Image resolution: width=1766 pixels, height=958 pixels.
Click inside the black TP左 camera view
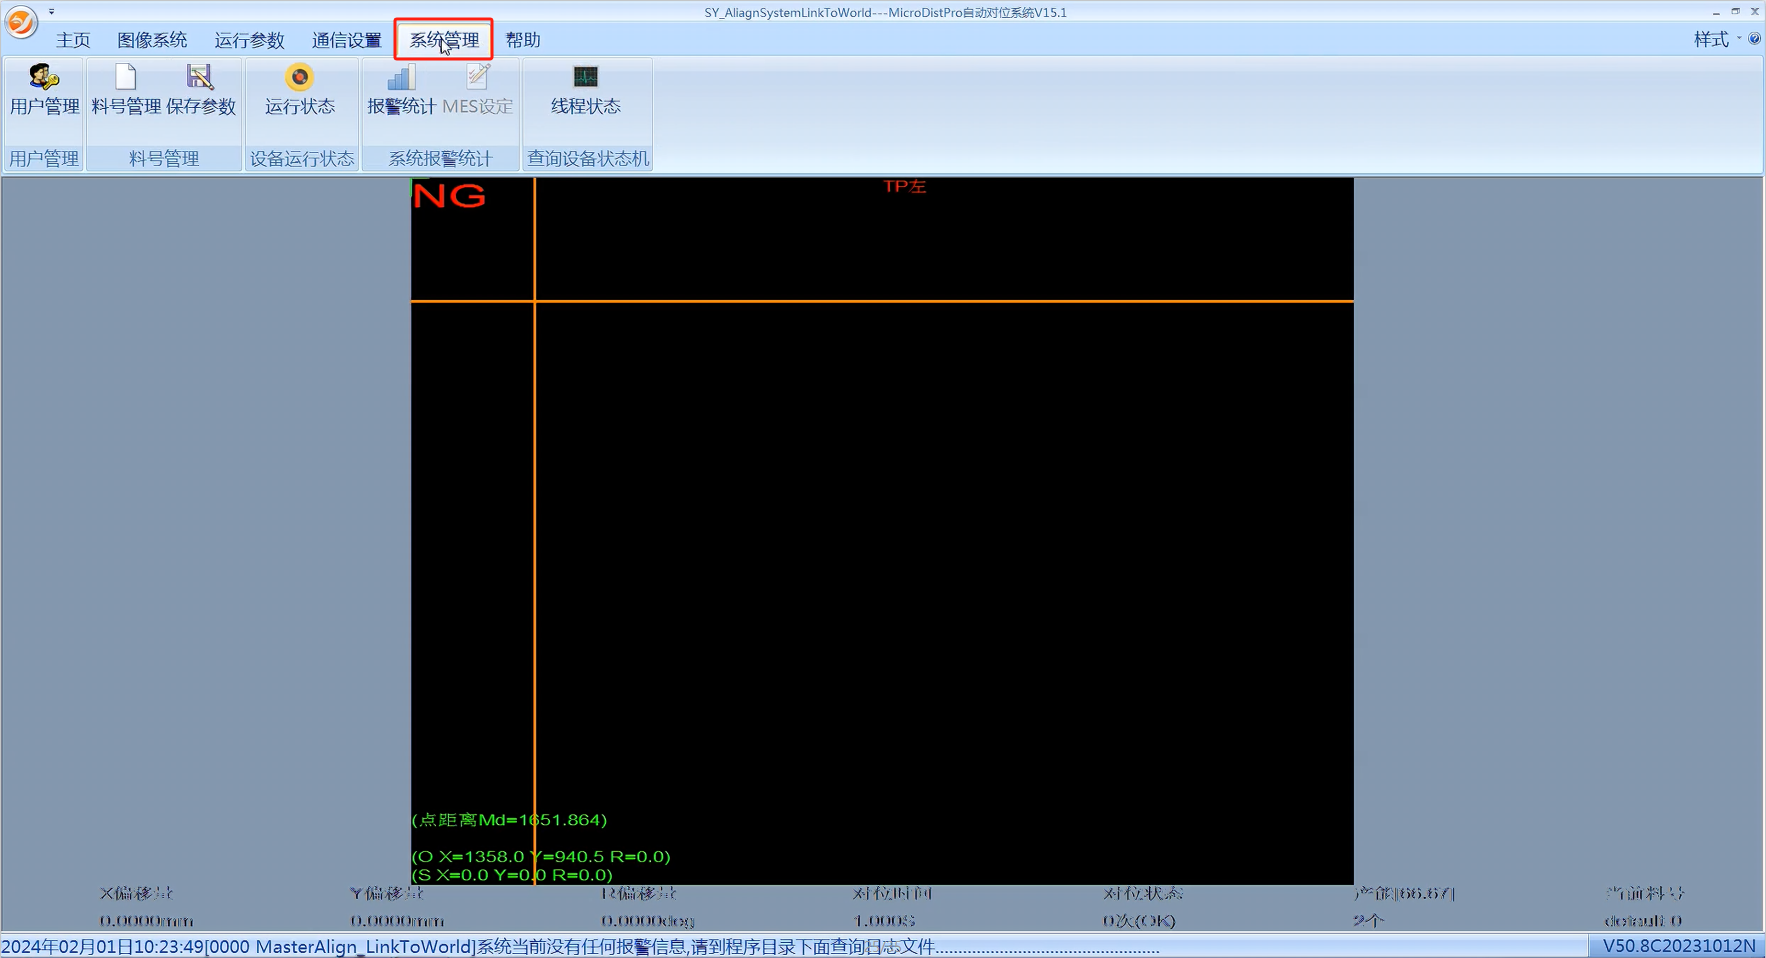(882, 530)
